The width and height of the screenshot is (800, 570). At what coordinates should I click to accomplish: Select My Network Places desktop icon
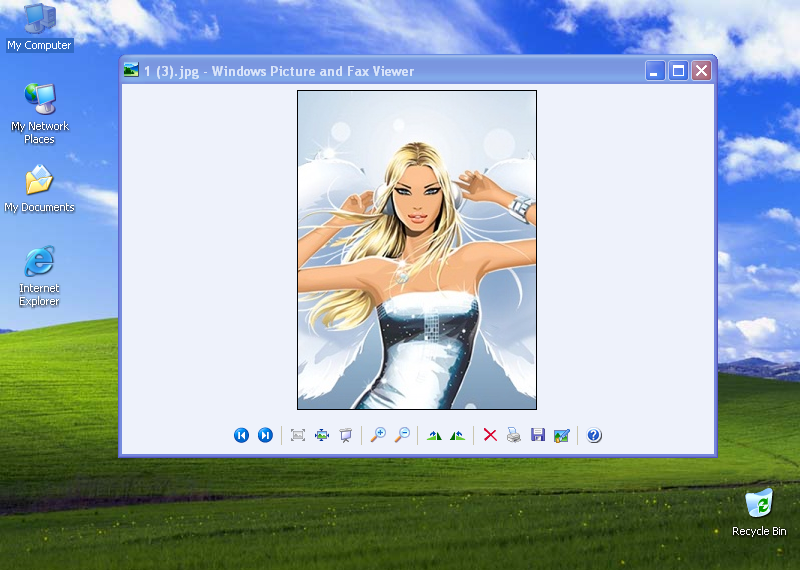click(x=40, y=114)
